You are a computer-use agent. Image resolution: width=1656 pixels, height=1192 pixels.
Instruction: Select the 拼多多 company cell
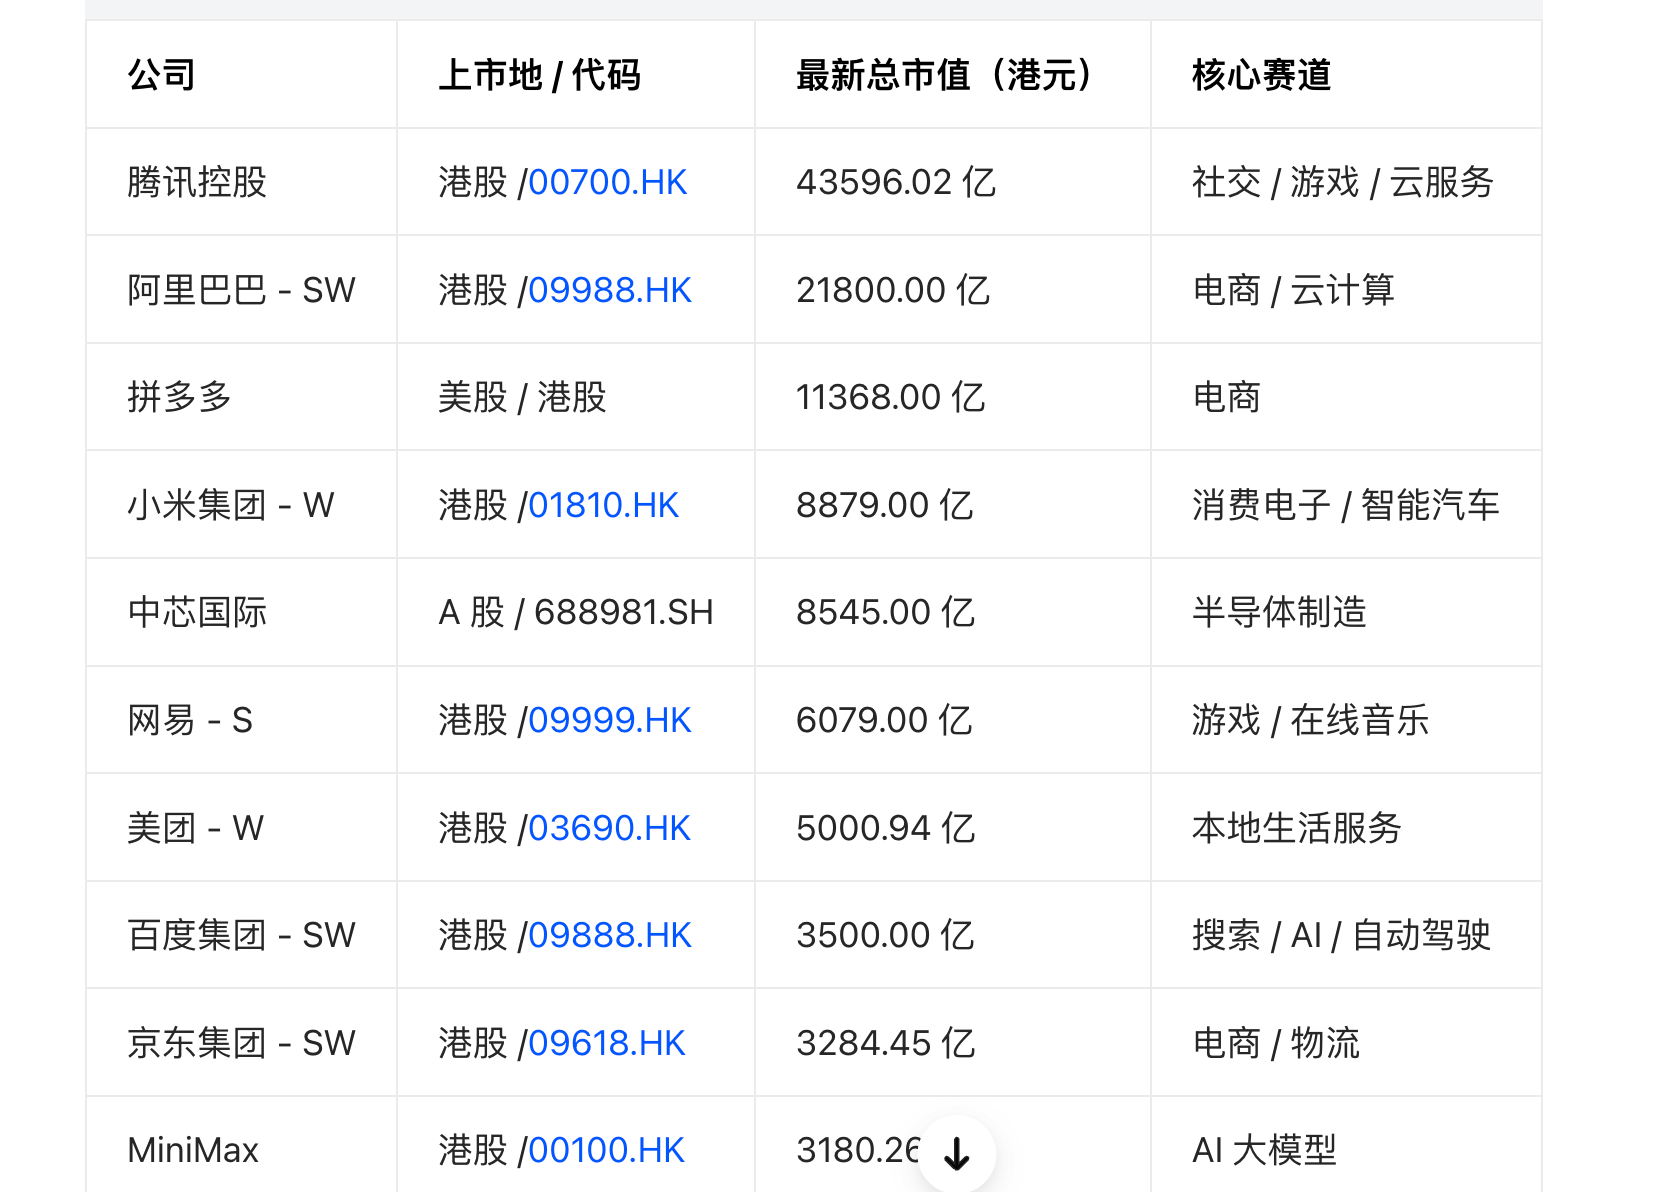242,397
